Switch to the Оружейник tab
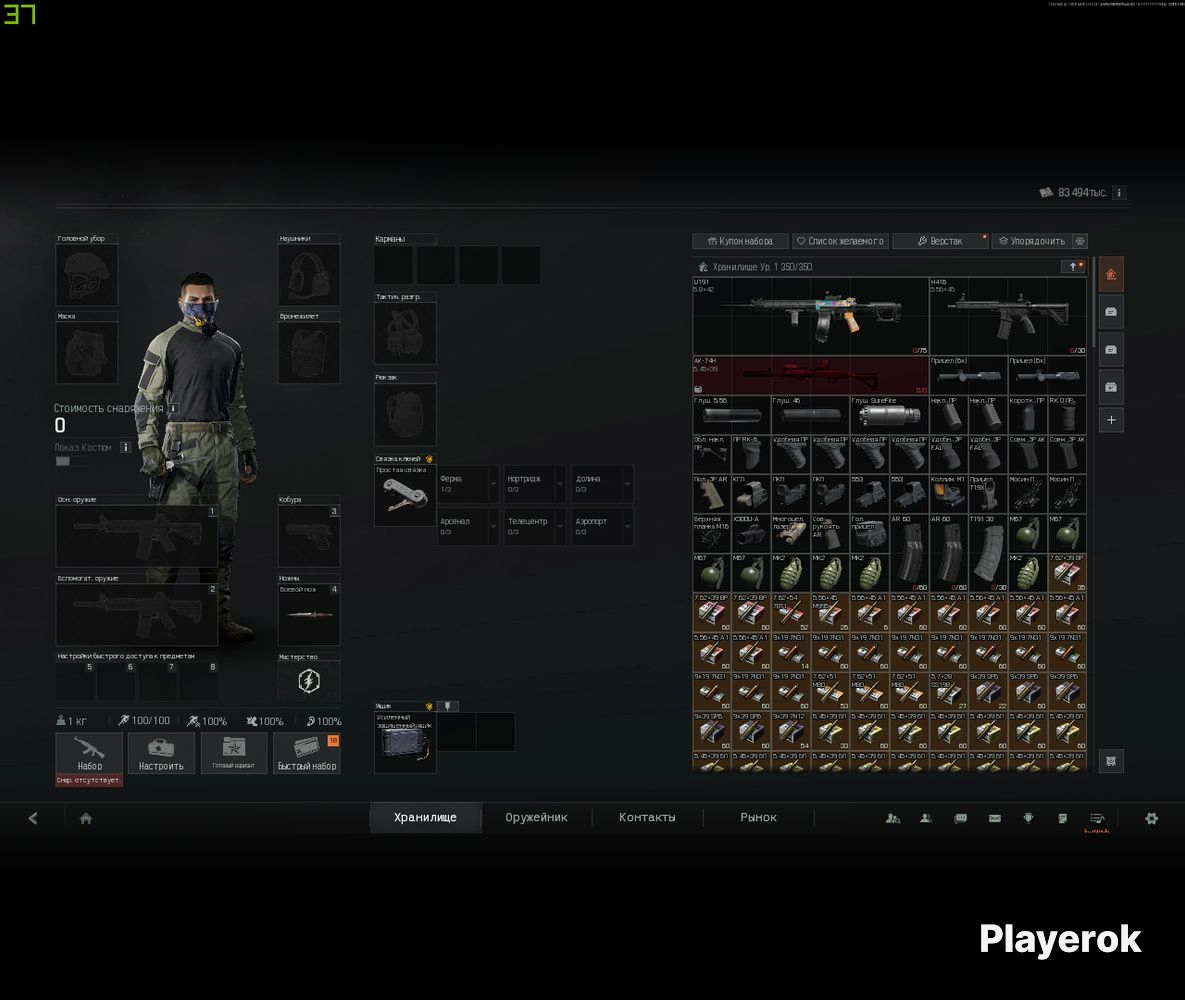The width and height of the screenshot is (1185, 1000). click(x=537, y=817)
